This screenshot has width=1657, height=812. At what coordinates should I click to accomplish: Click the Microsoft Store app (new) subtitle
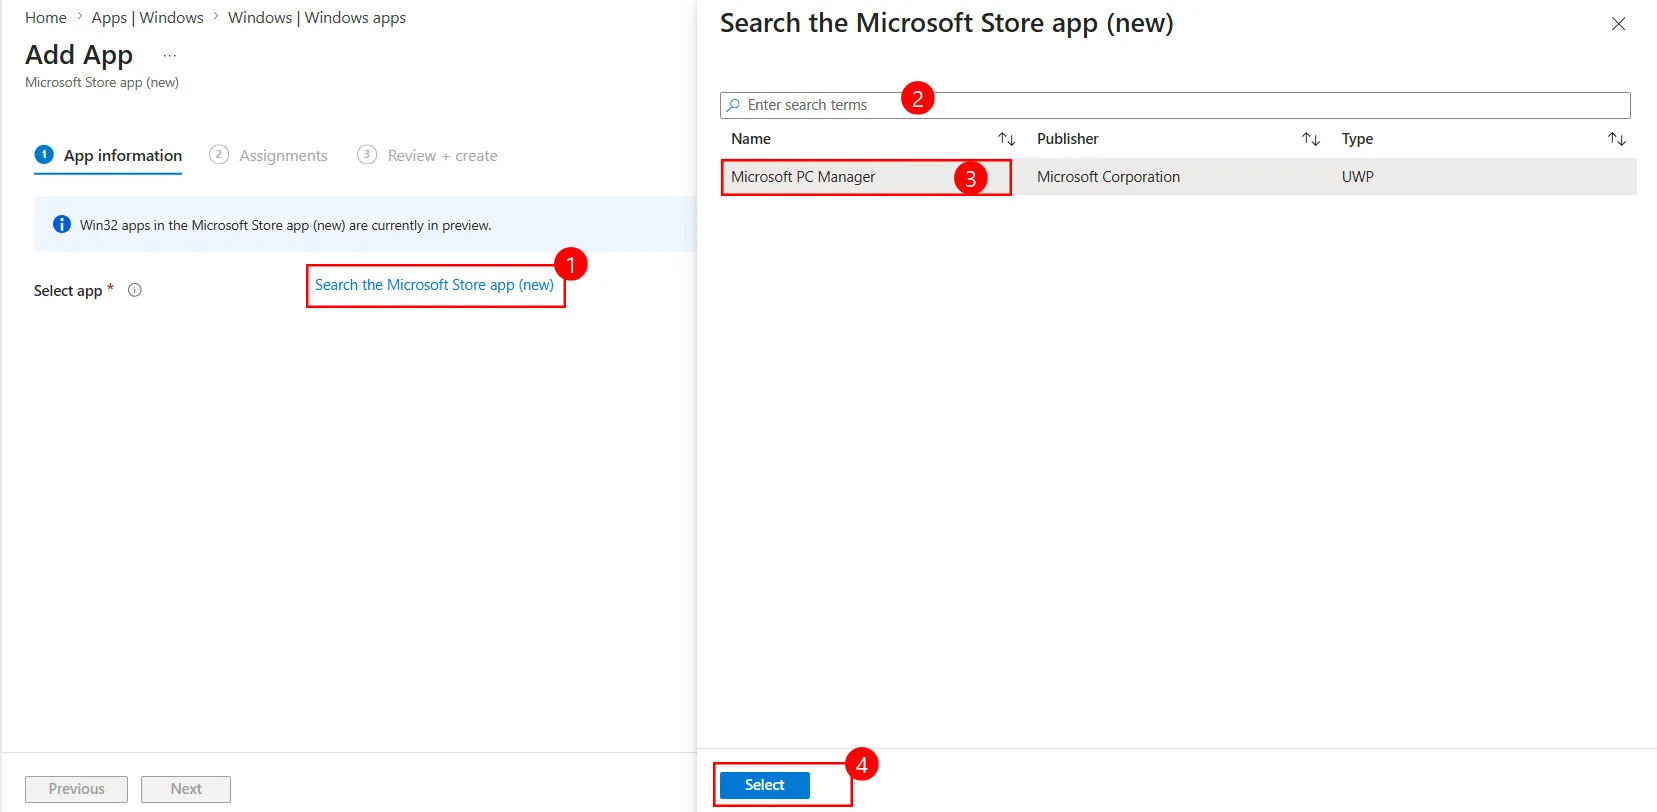pos(102,83)
